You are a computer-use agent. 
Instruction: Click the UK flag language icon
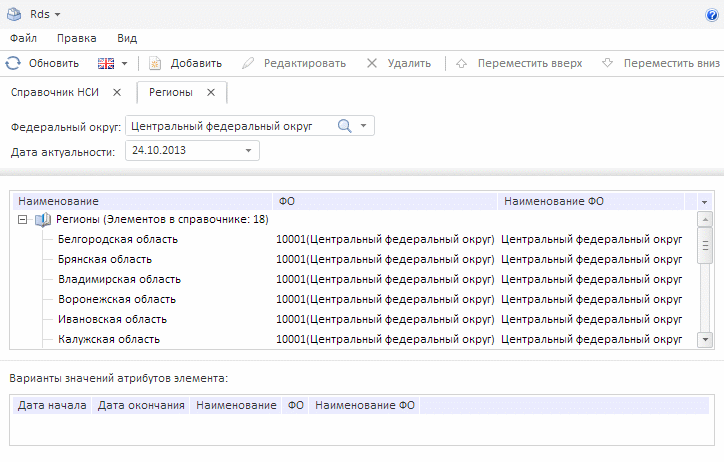(x=106, y=63)
